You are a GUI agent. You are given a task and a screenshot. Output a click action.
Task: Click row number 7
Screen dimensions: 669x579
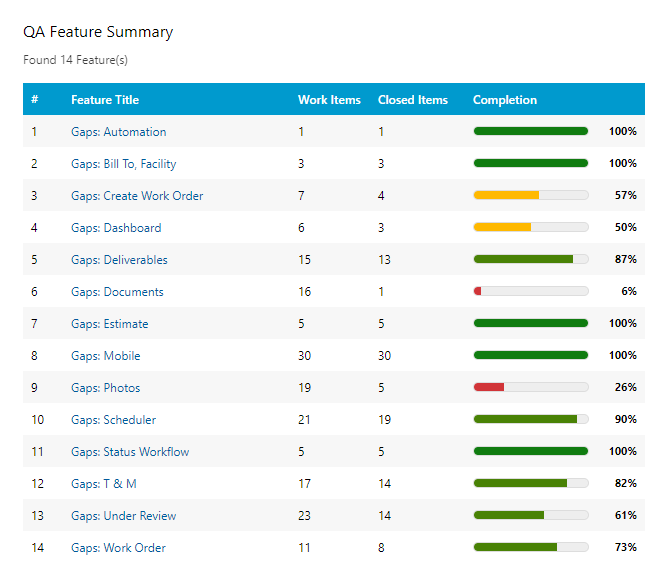point(34,324)
